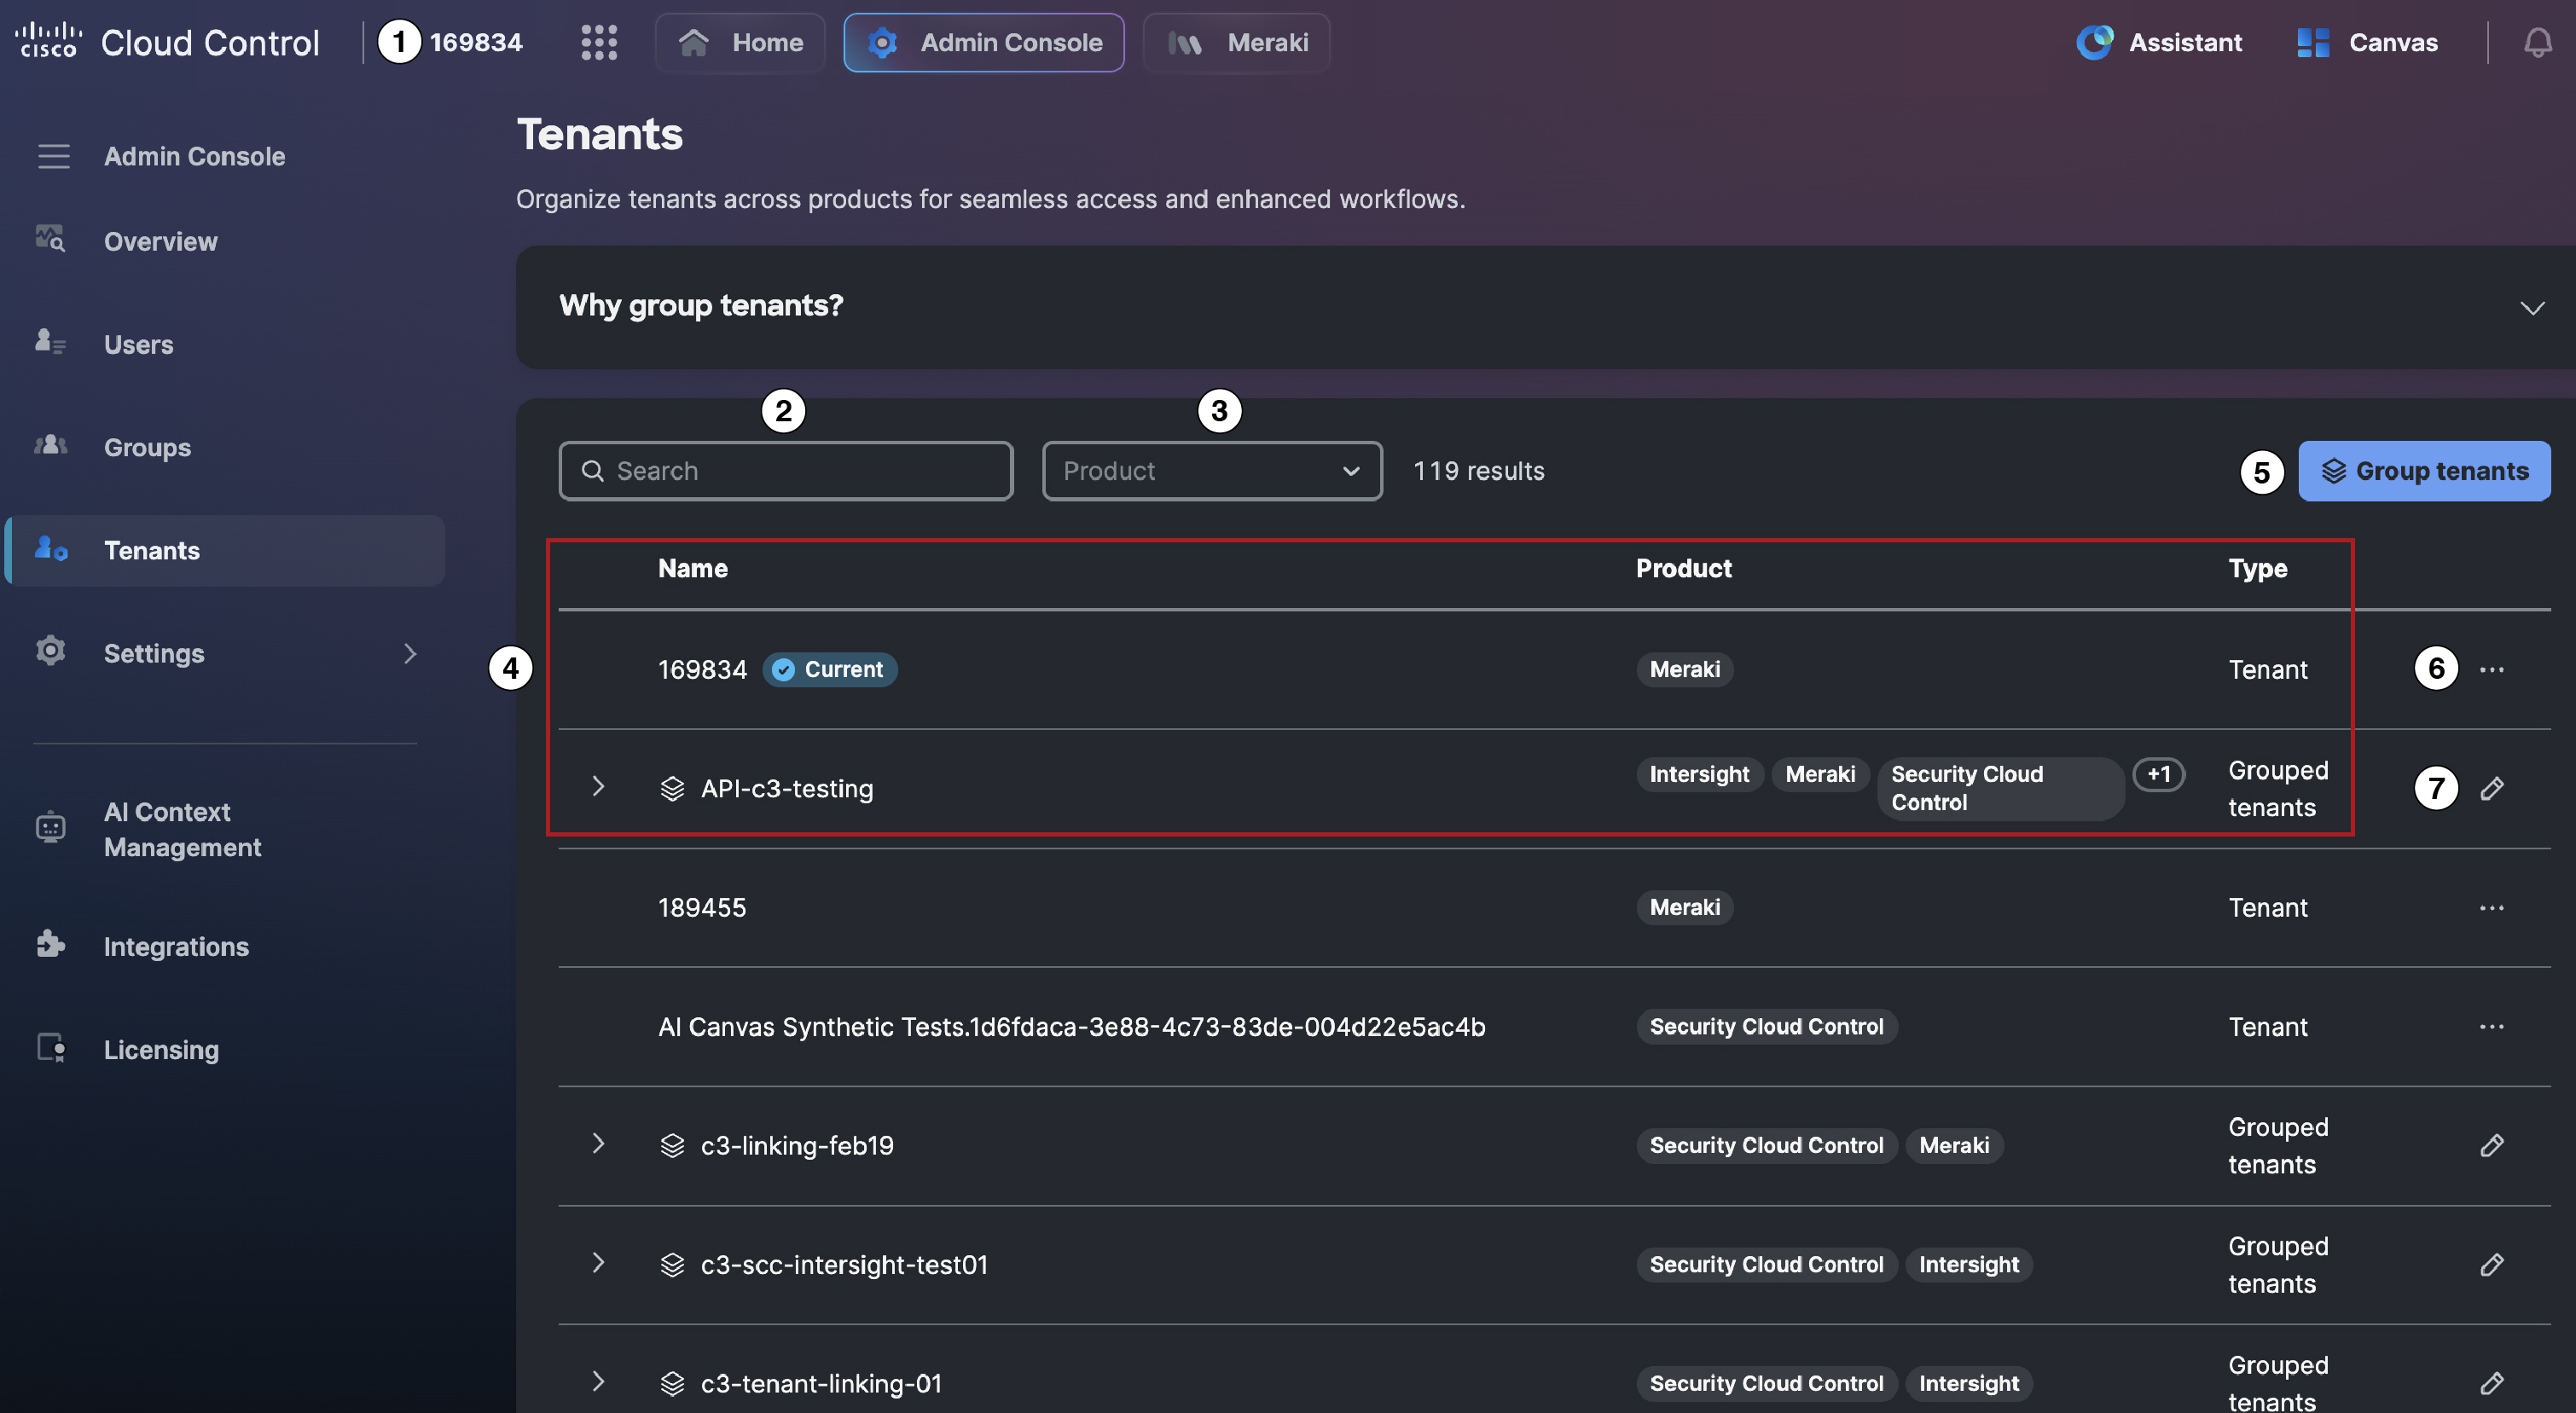Go to the Home tab
The width and height of the screenshot is (2576, 1413).
[x=740, y=42]
